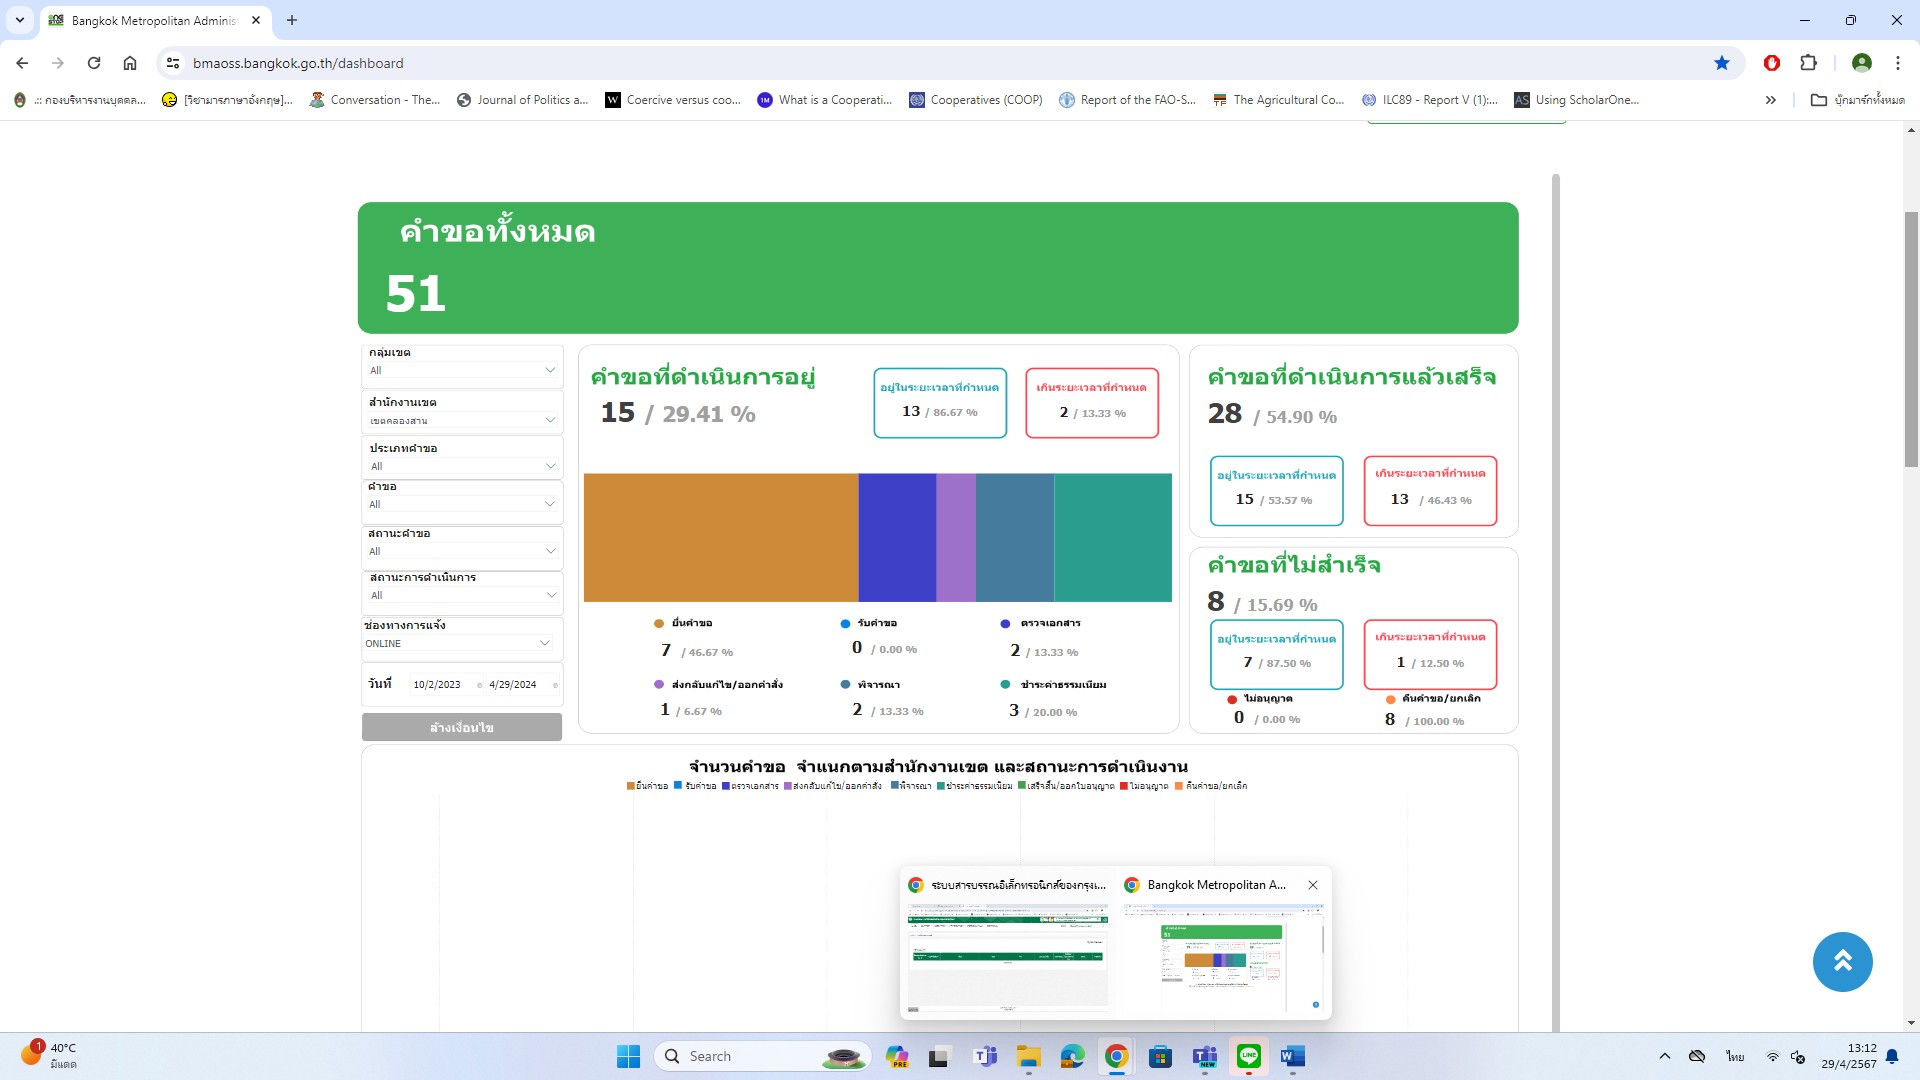Expand the ช่องทางการแจ้ง ONLINE dropdown

pos(457,643)
